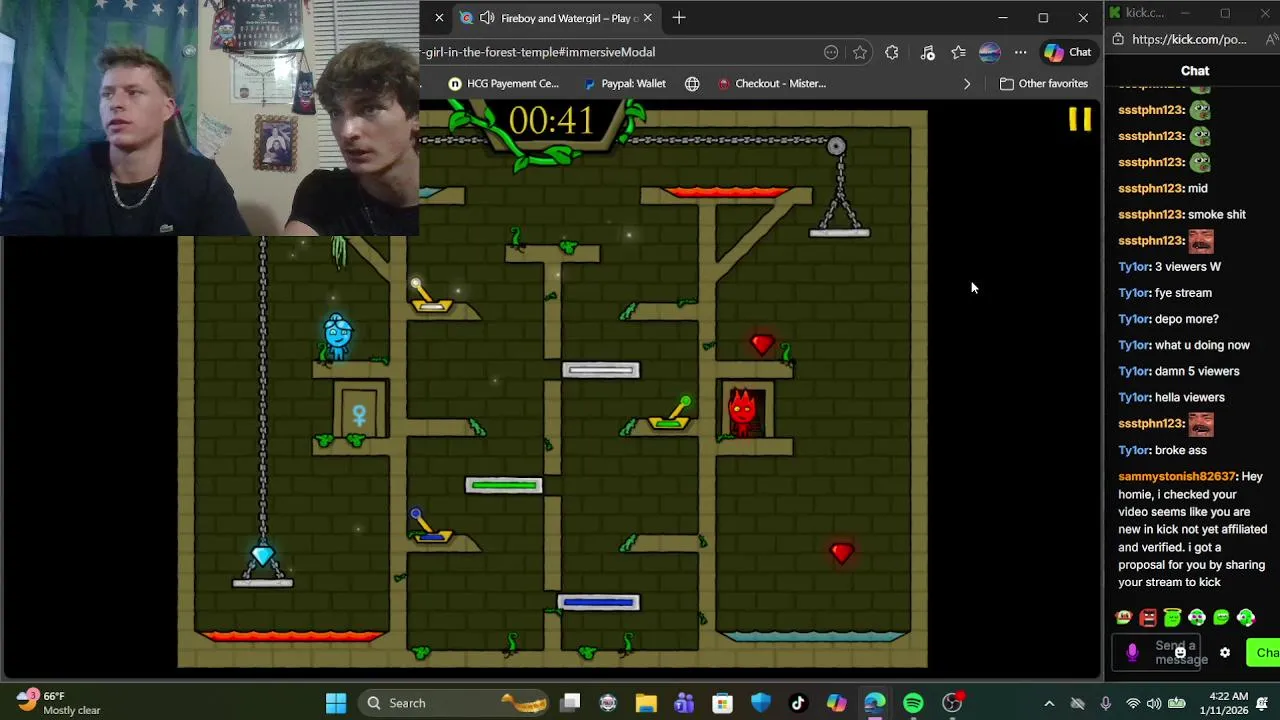This screenshot has height=720, width=1280.
Task: Click the white sliding platform bar
Action: (x=600, y=370)
